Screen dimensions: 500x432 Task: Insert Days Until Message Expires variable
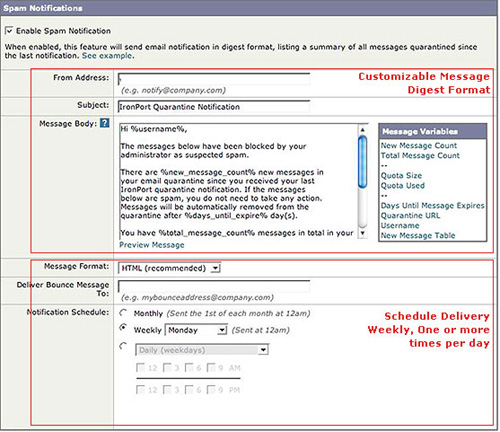(x=432, y=206)
